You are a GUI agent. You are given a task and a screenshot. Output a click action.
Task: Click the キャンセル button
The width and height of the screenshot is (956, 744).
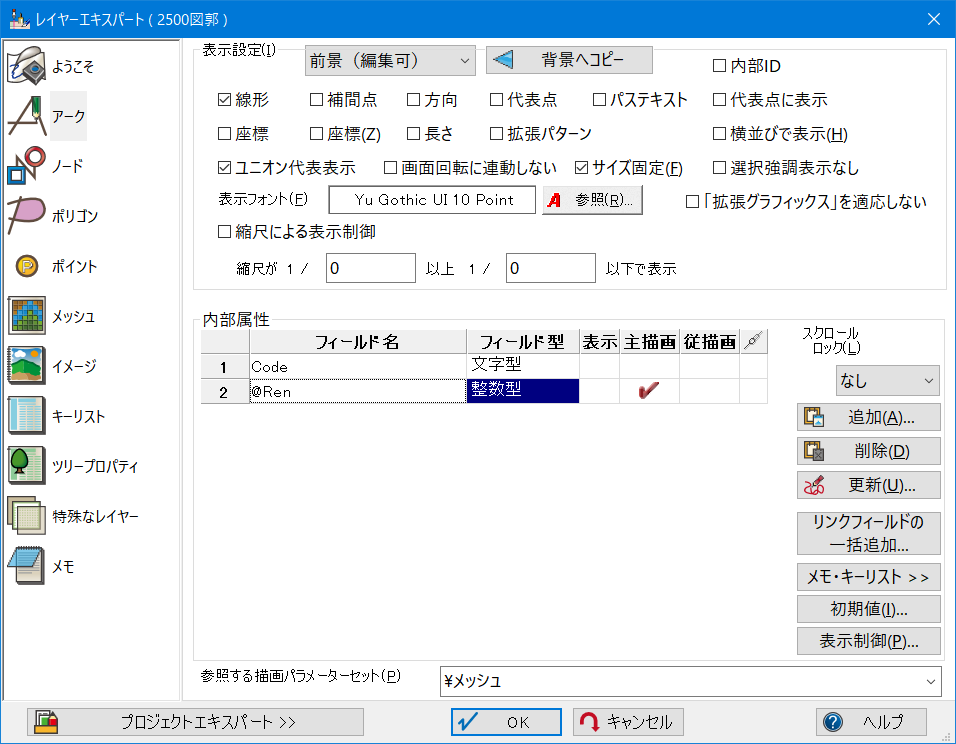point(628,722)
